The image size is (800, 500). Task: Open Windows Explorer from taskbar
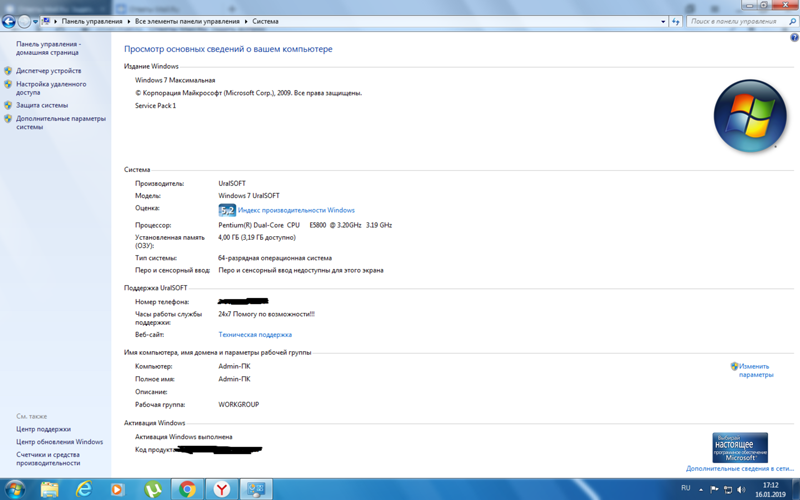49,490
